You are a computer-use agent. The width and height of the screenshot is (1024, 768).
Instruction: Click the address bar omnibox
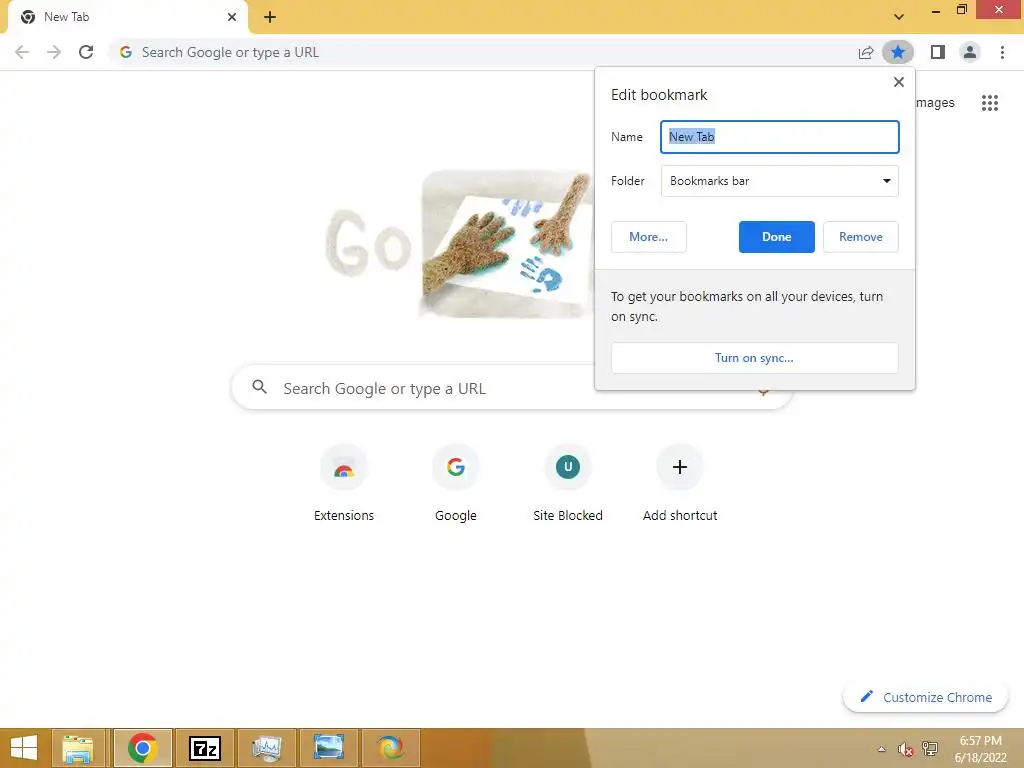tap(483, 52)
